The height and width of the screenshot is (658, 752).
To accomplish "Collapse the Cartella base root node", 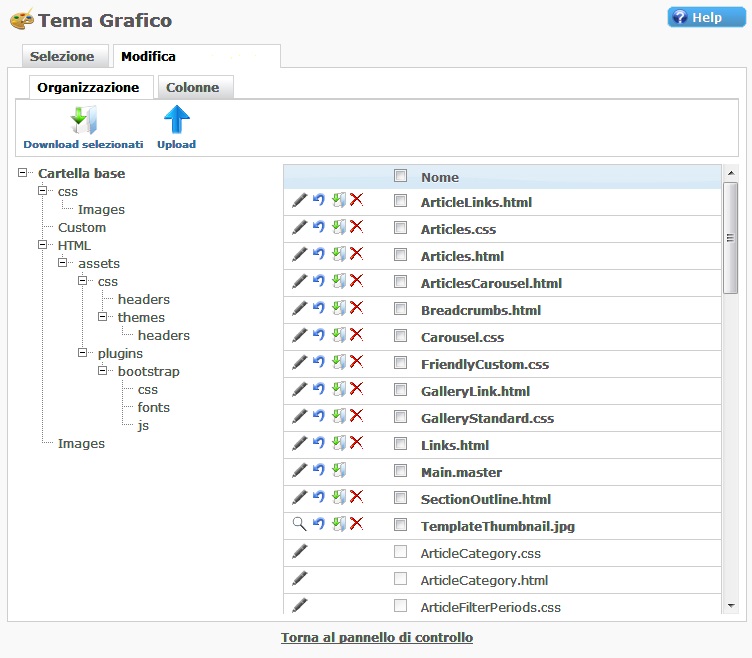I will [x=23, y=174].
